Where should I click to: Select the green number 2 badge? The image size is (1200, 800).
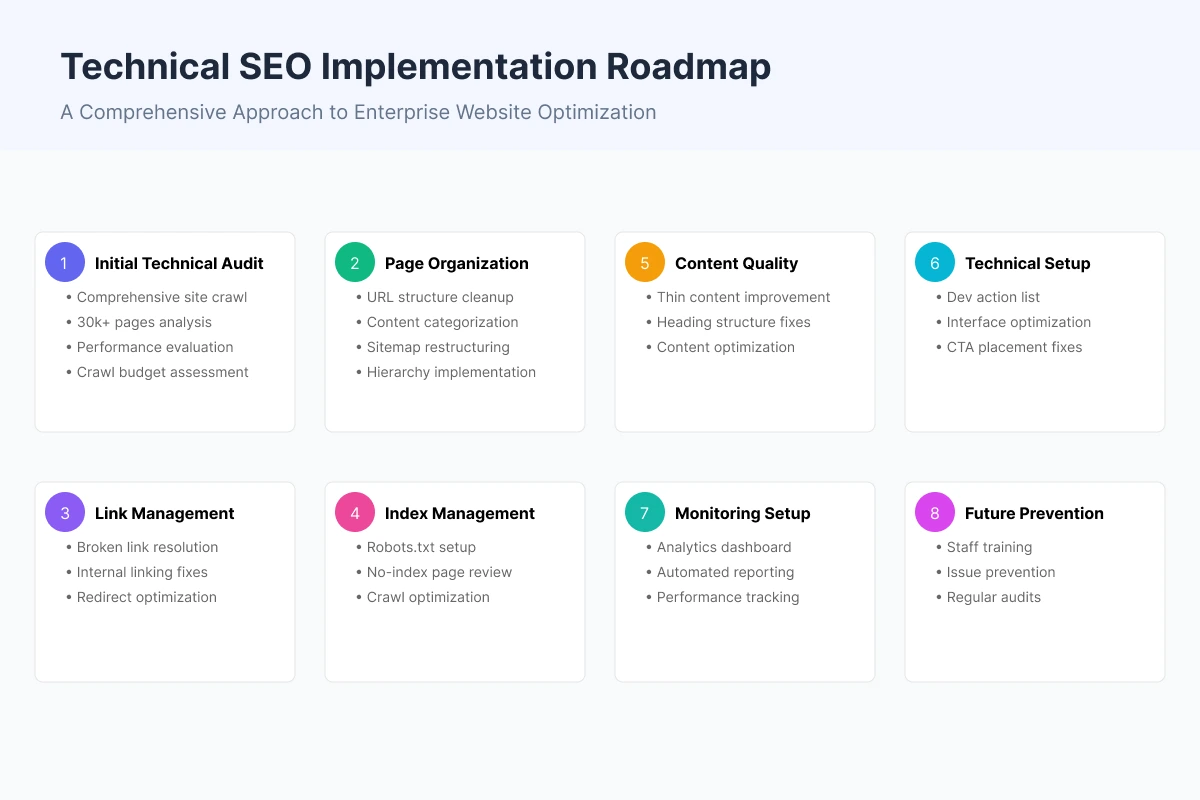click(354, 262)
